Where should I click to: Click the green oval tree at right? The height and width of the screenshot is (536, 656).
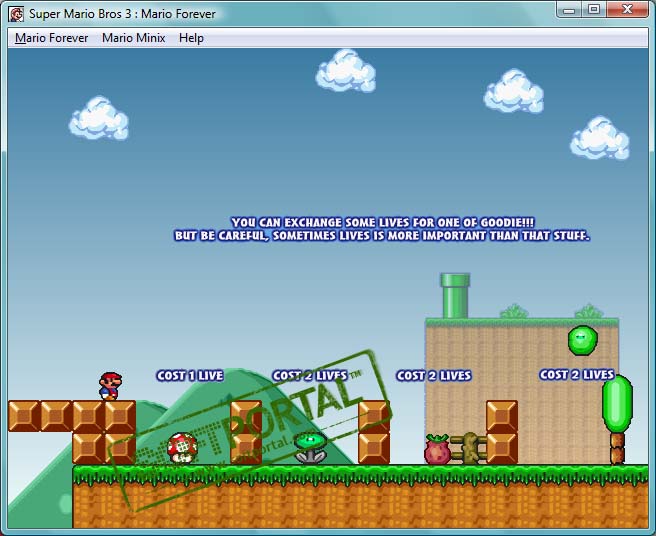click(x=617, y=420)
